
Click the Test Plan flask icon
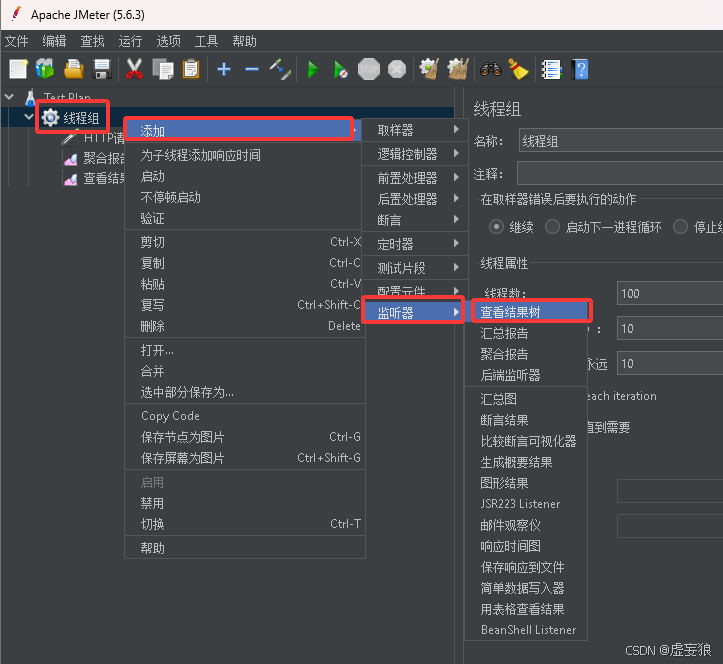pos(30,97)
